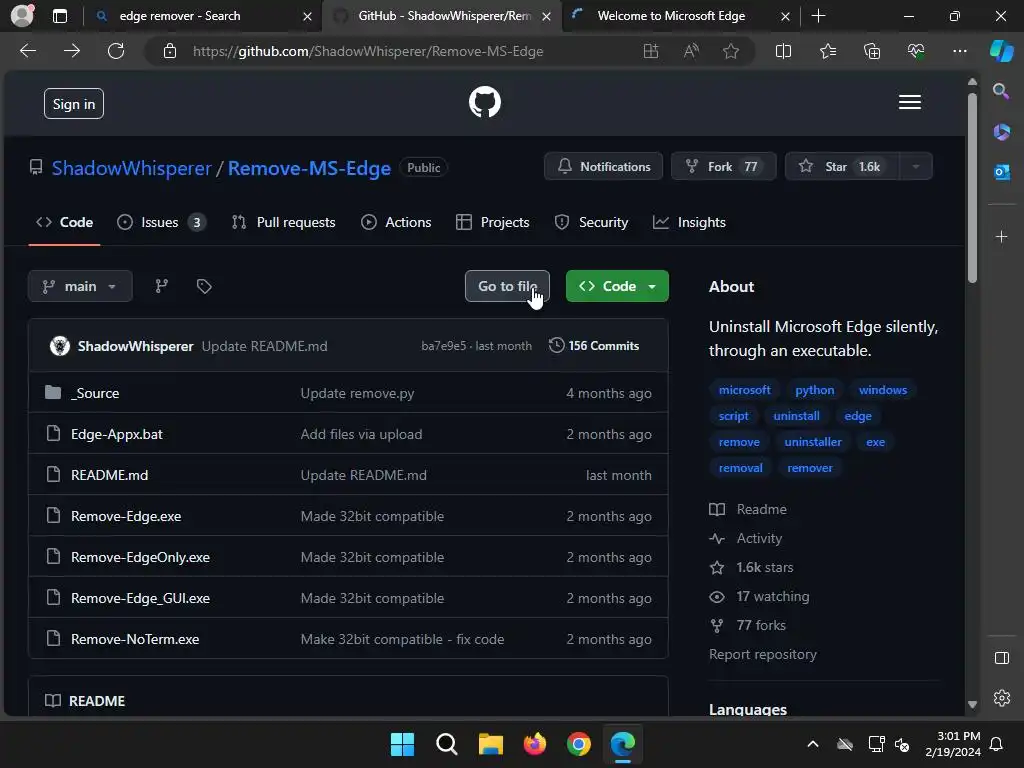Open the GitHub hamburger menu

click(x=909, y=103)
